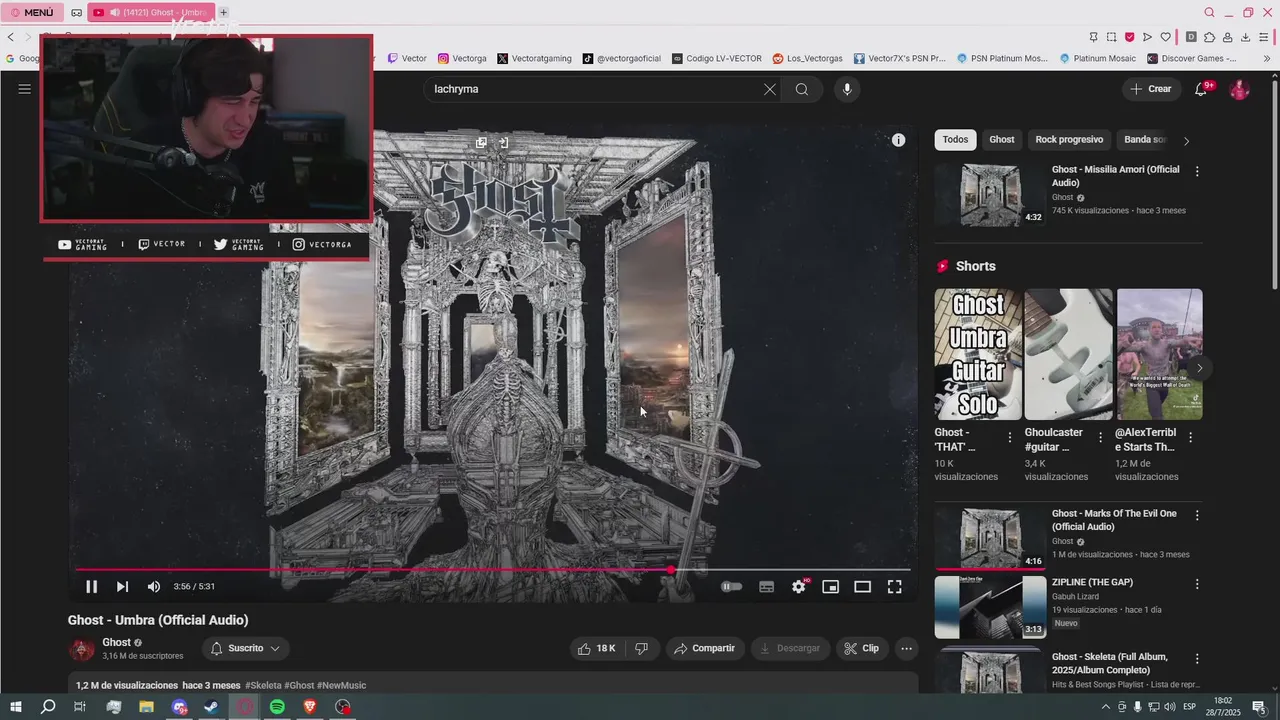This screenshot has width=1280, height=720.
Task: Enter fullscreen on the video
Action: [895, 587]
